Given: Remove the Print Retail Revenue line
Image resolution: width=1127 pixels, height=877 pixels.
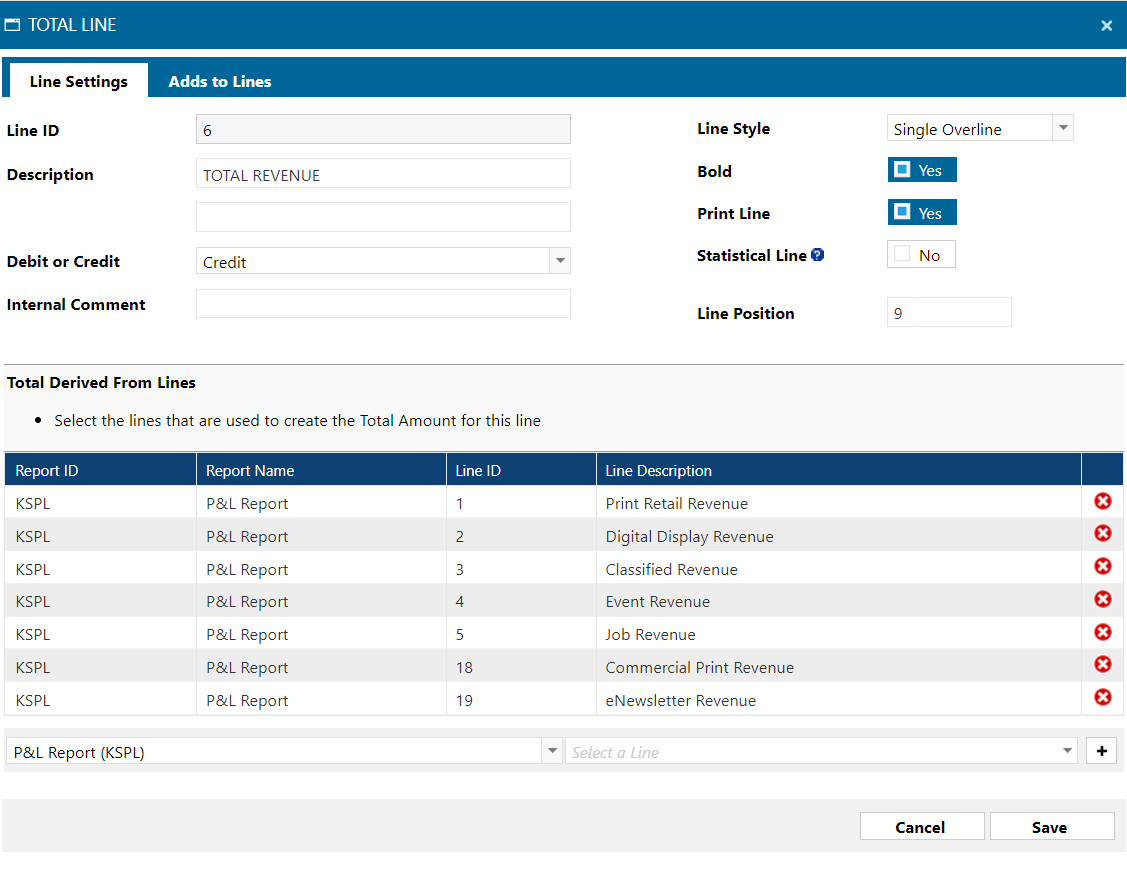Looking at the screenshot, I should [x=1103, y=502].
